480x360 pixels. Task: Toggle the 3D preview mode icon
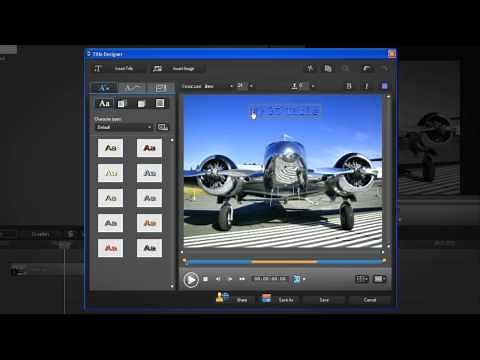296,279
